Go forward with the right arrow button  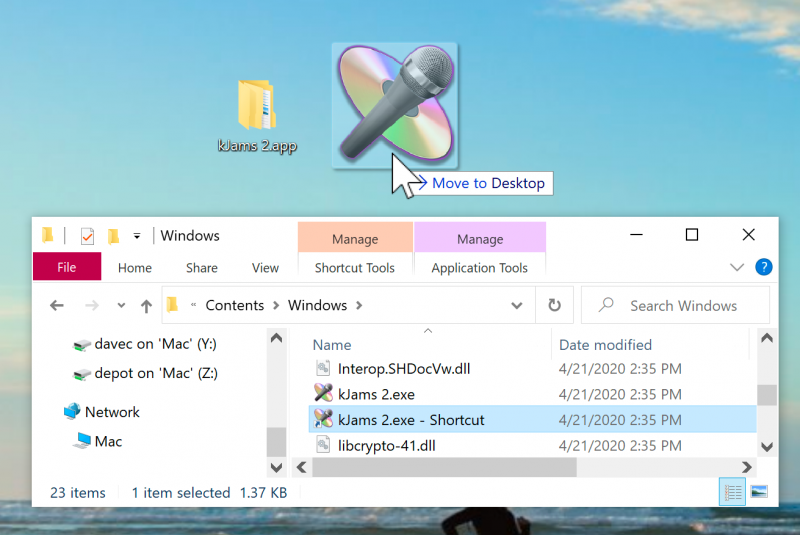pyautogui.click(x=92, y=305)
